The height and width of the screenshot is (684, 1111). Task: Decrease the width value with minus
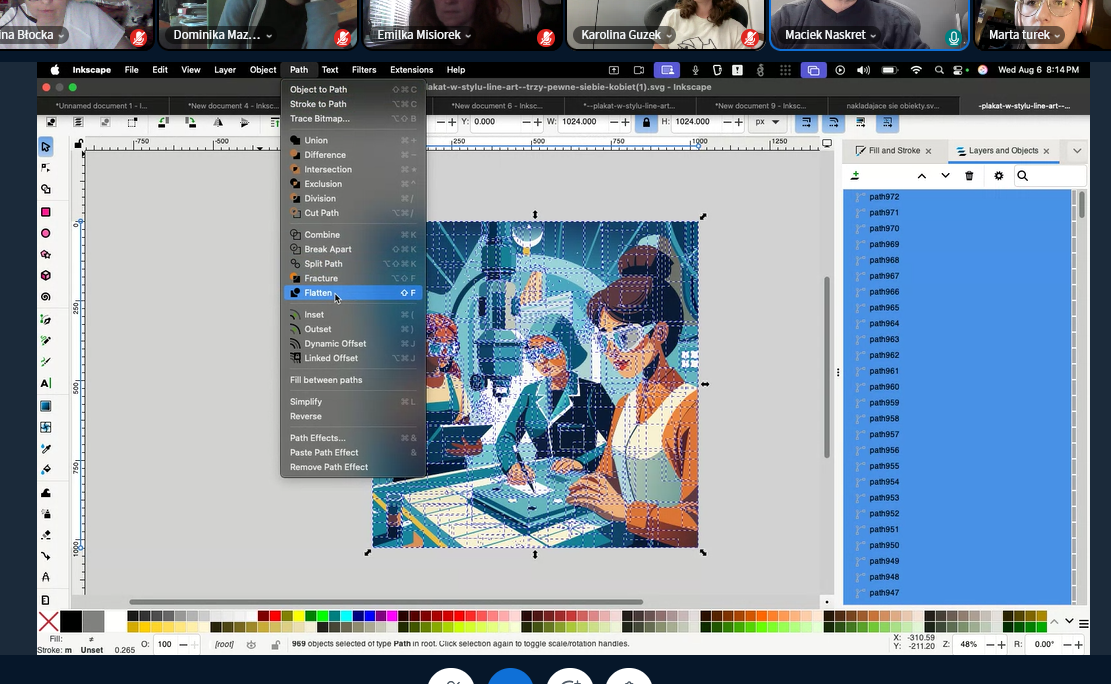[x=614, y=122]
